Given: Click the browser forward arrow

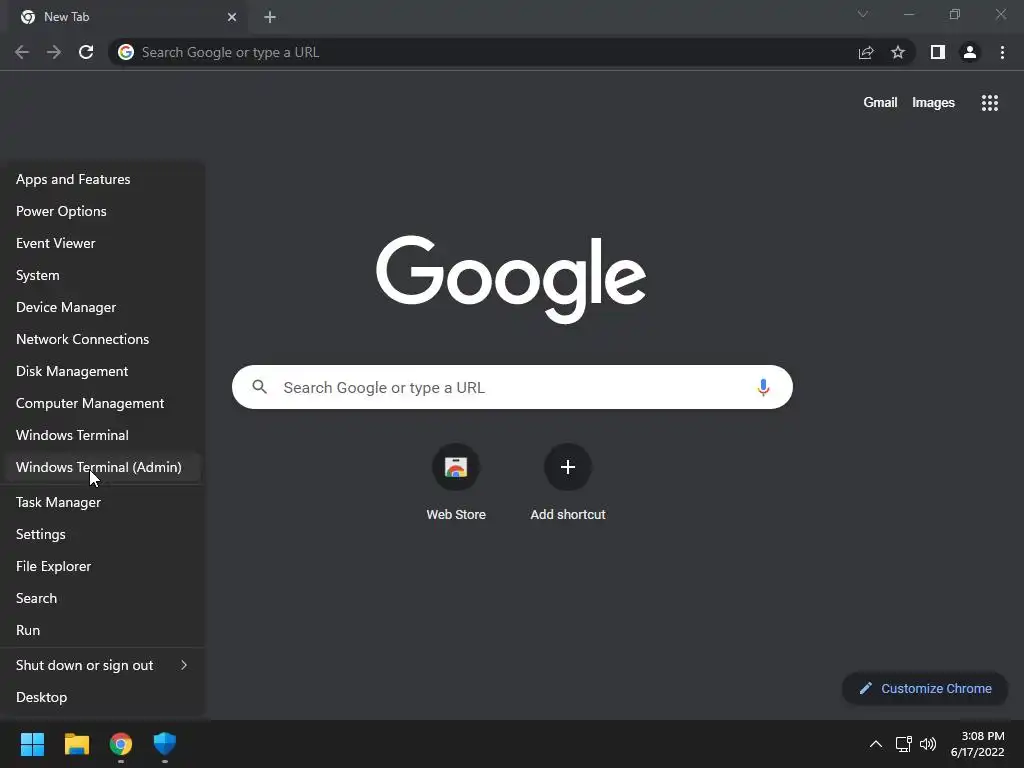Looking at the screenshot, I should pos(54,52).
